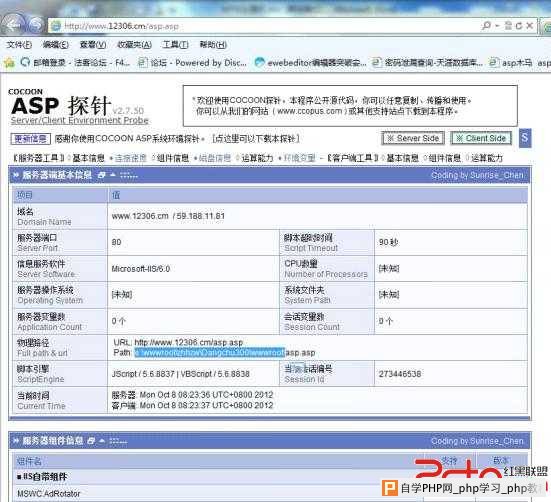Image resolution: width=551 pixels, height=502 pixels.
Task: Click the highlighted physical Path text
Action: pos(209,352)
